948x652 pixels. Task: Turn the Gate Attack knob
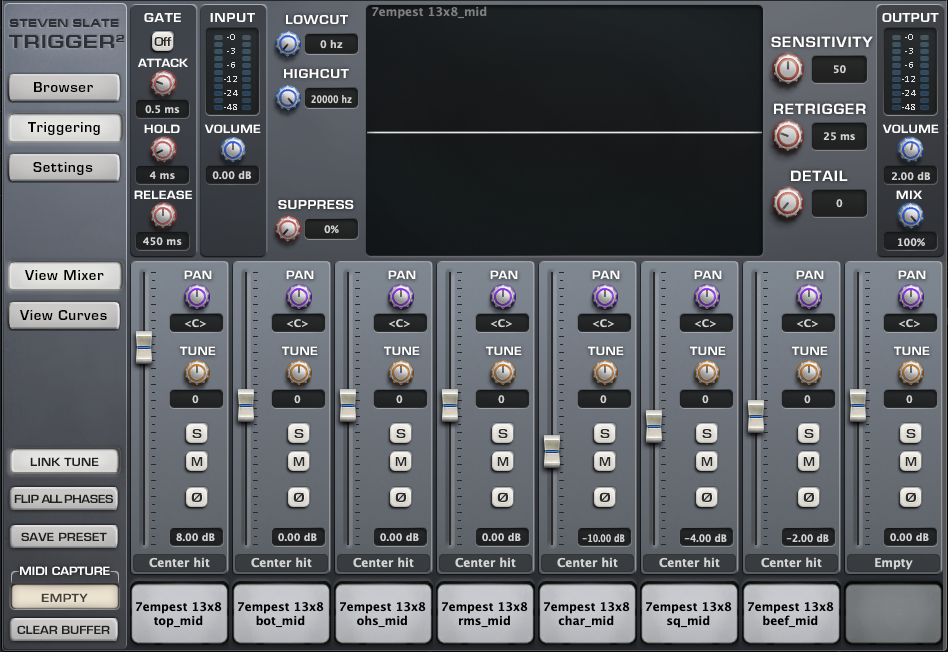pyautogui.click(x=163, y=84)
